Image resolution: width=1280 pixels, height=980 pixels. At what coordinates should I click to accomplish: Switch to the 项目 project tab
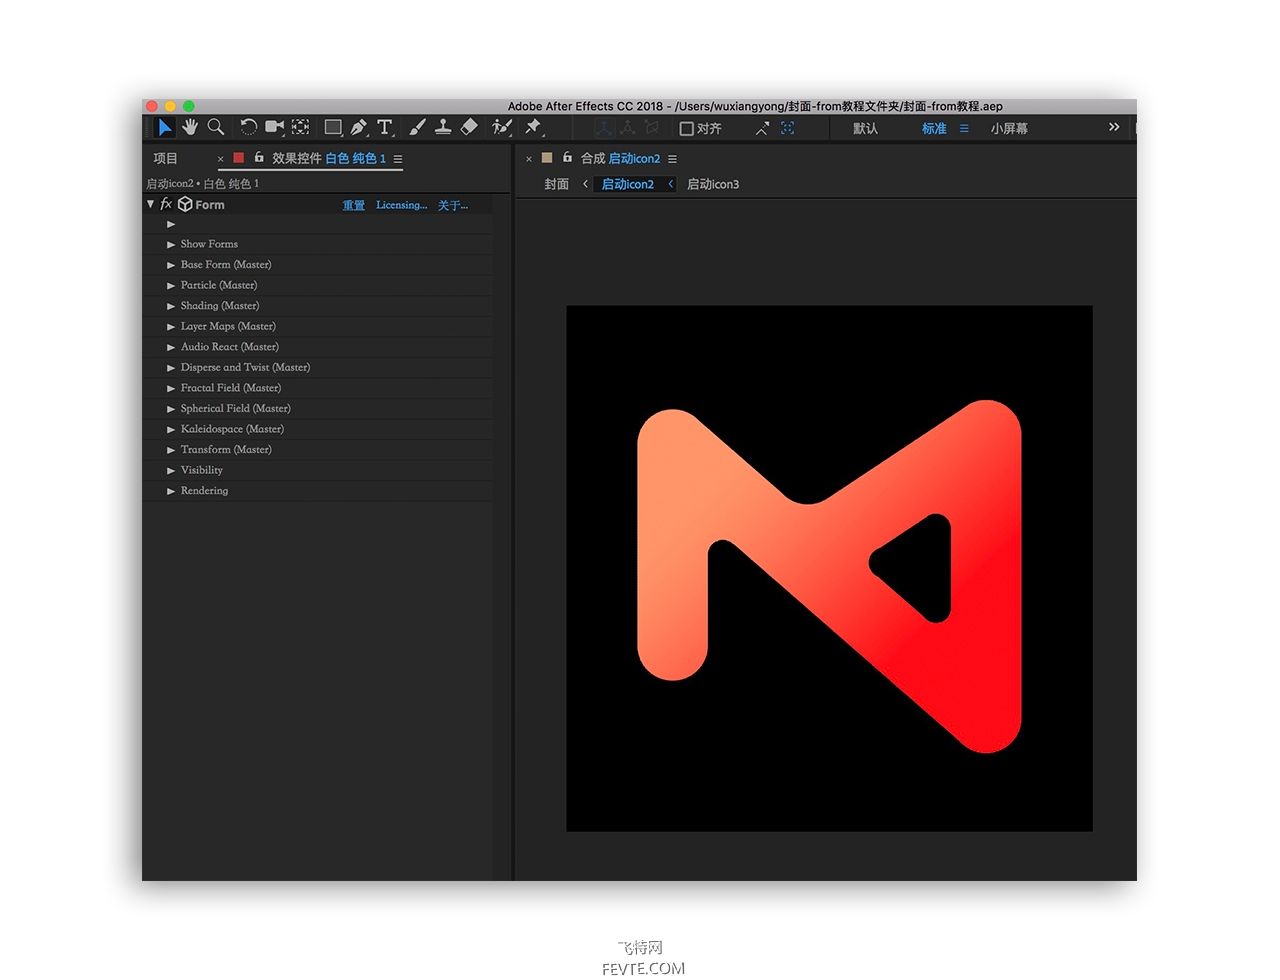point(165,158)
